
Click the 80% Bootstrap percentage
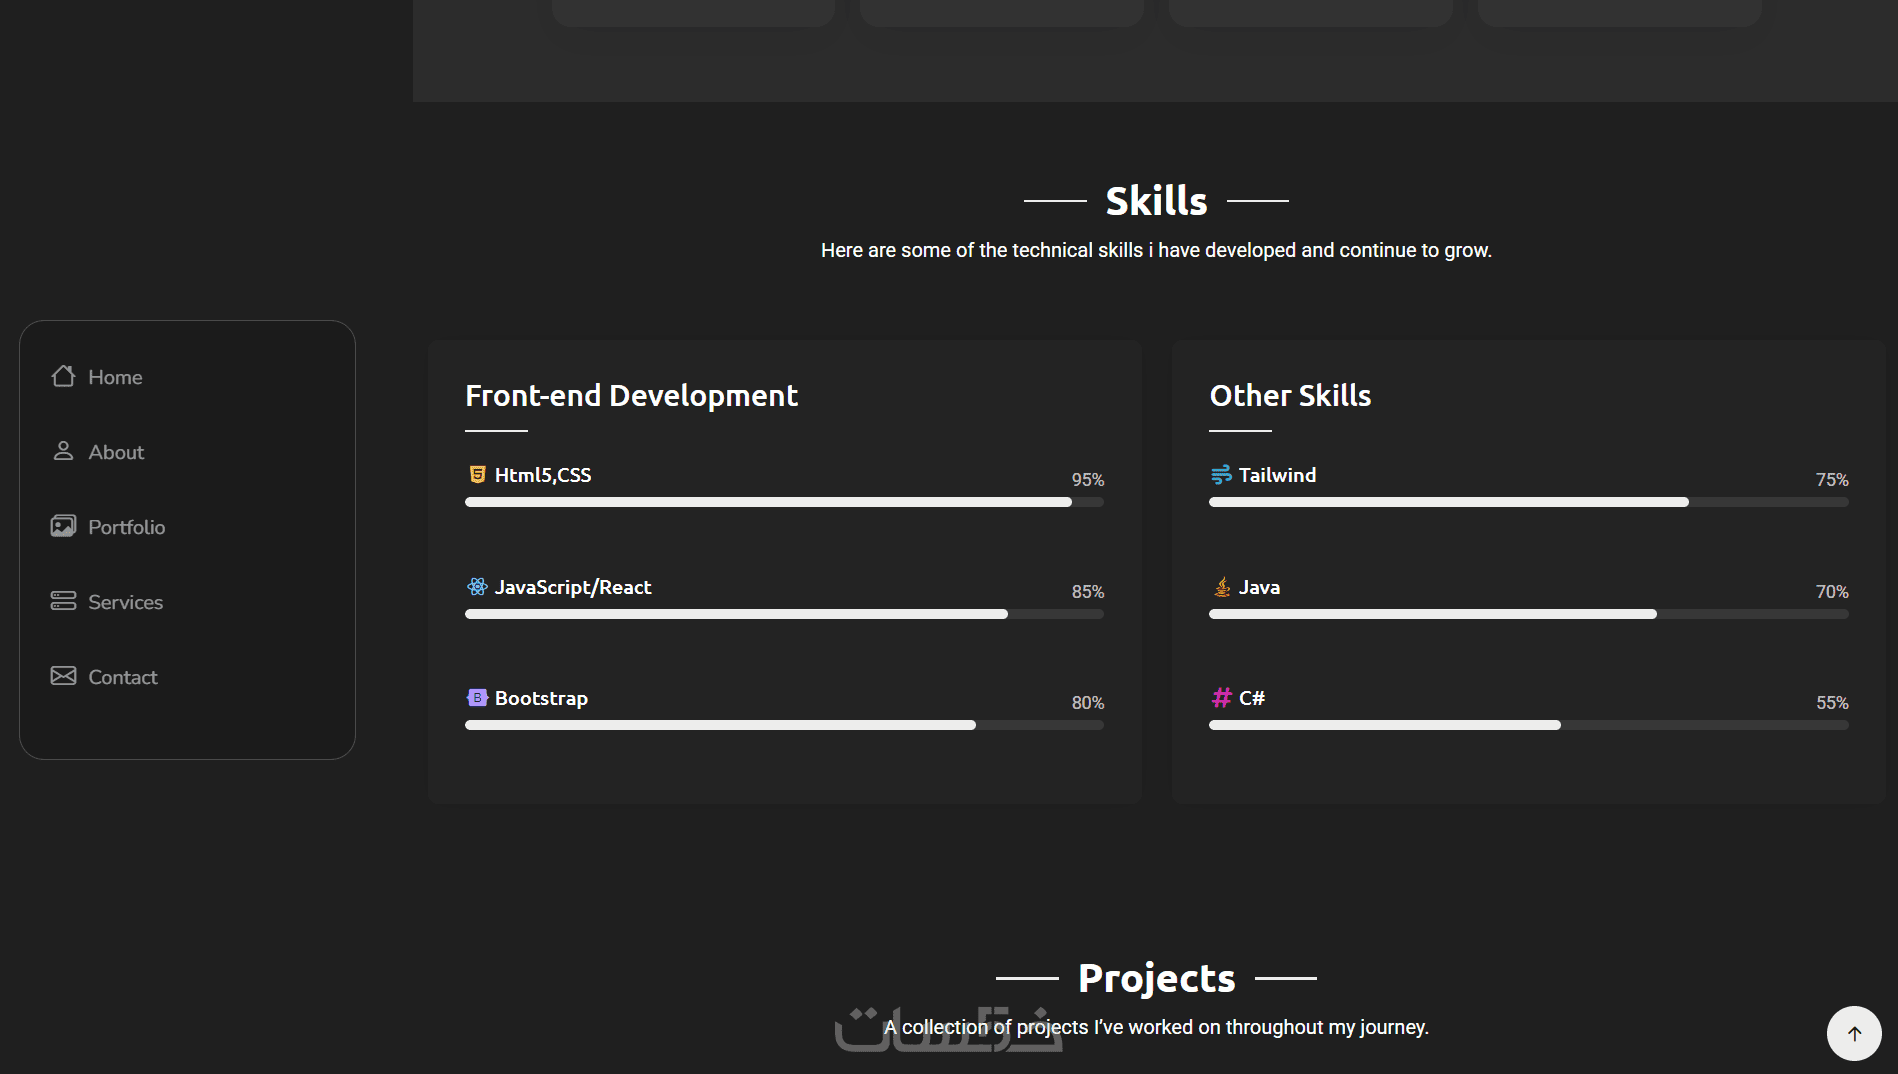pyautogui.click(x=1088, y=703)
